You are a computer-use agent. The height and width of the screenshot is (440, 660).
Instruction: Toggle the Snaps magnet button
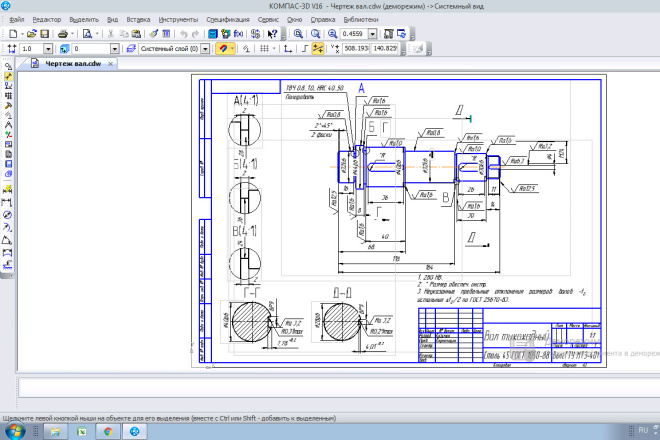click(x=223, y=49)
